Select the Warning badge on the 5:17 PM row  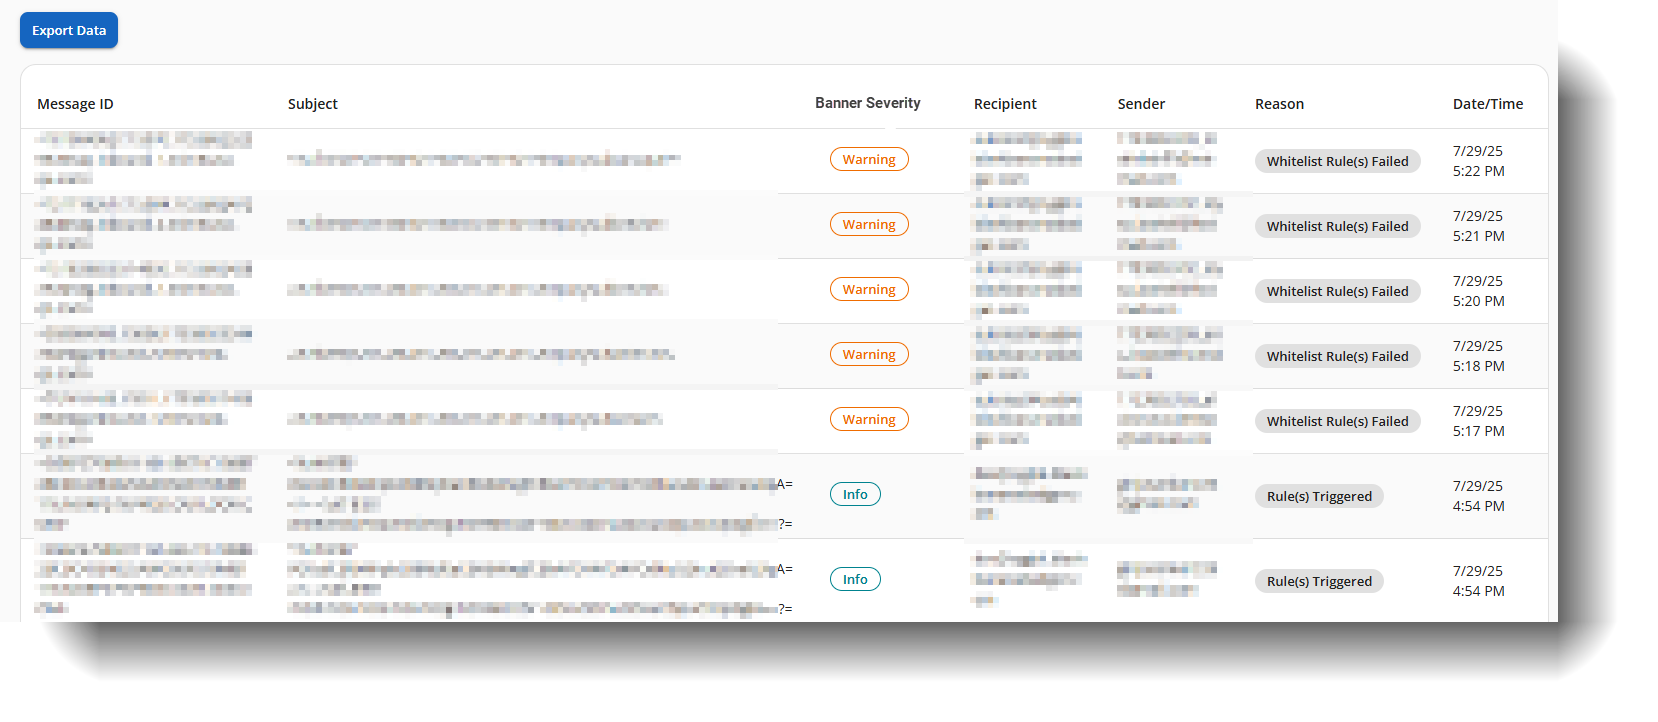[x=869, y=419]
